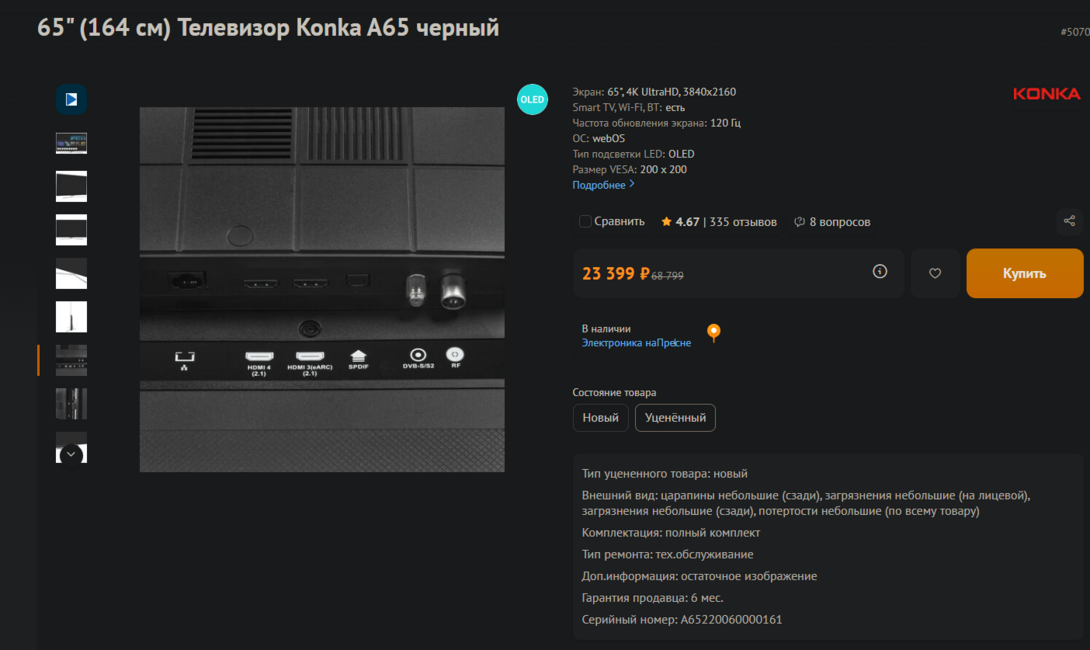Open the price info icon
The width and height of the screenshot is (1090, 650).
pyautogui.click(x=880, y=271)
